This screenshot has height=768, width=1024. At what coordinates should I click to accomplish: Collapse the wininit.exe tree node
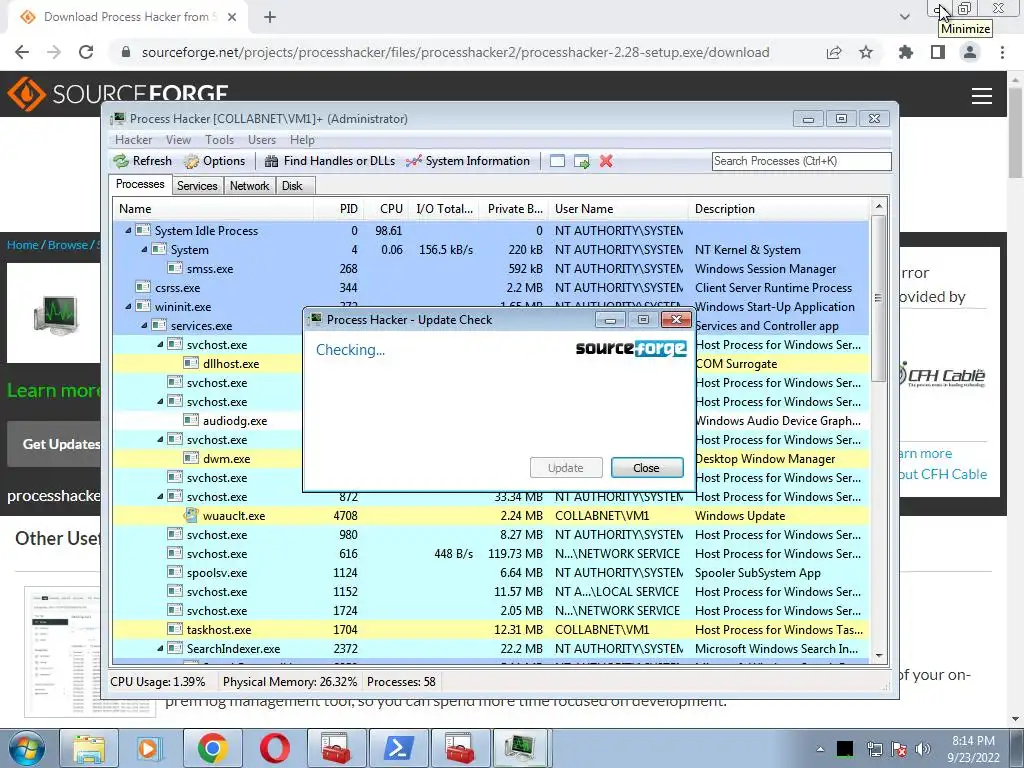point(128,307)
